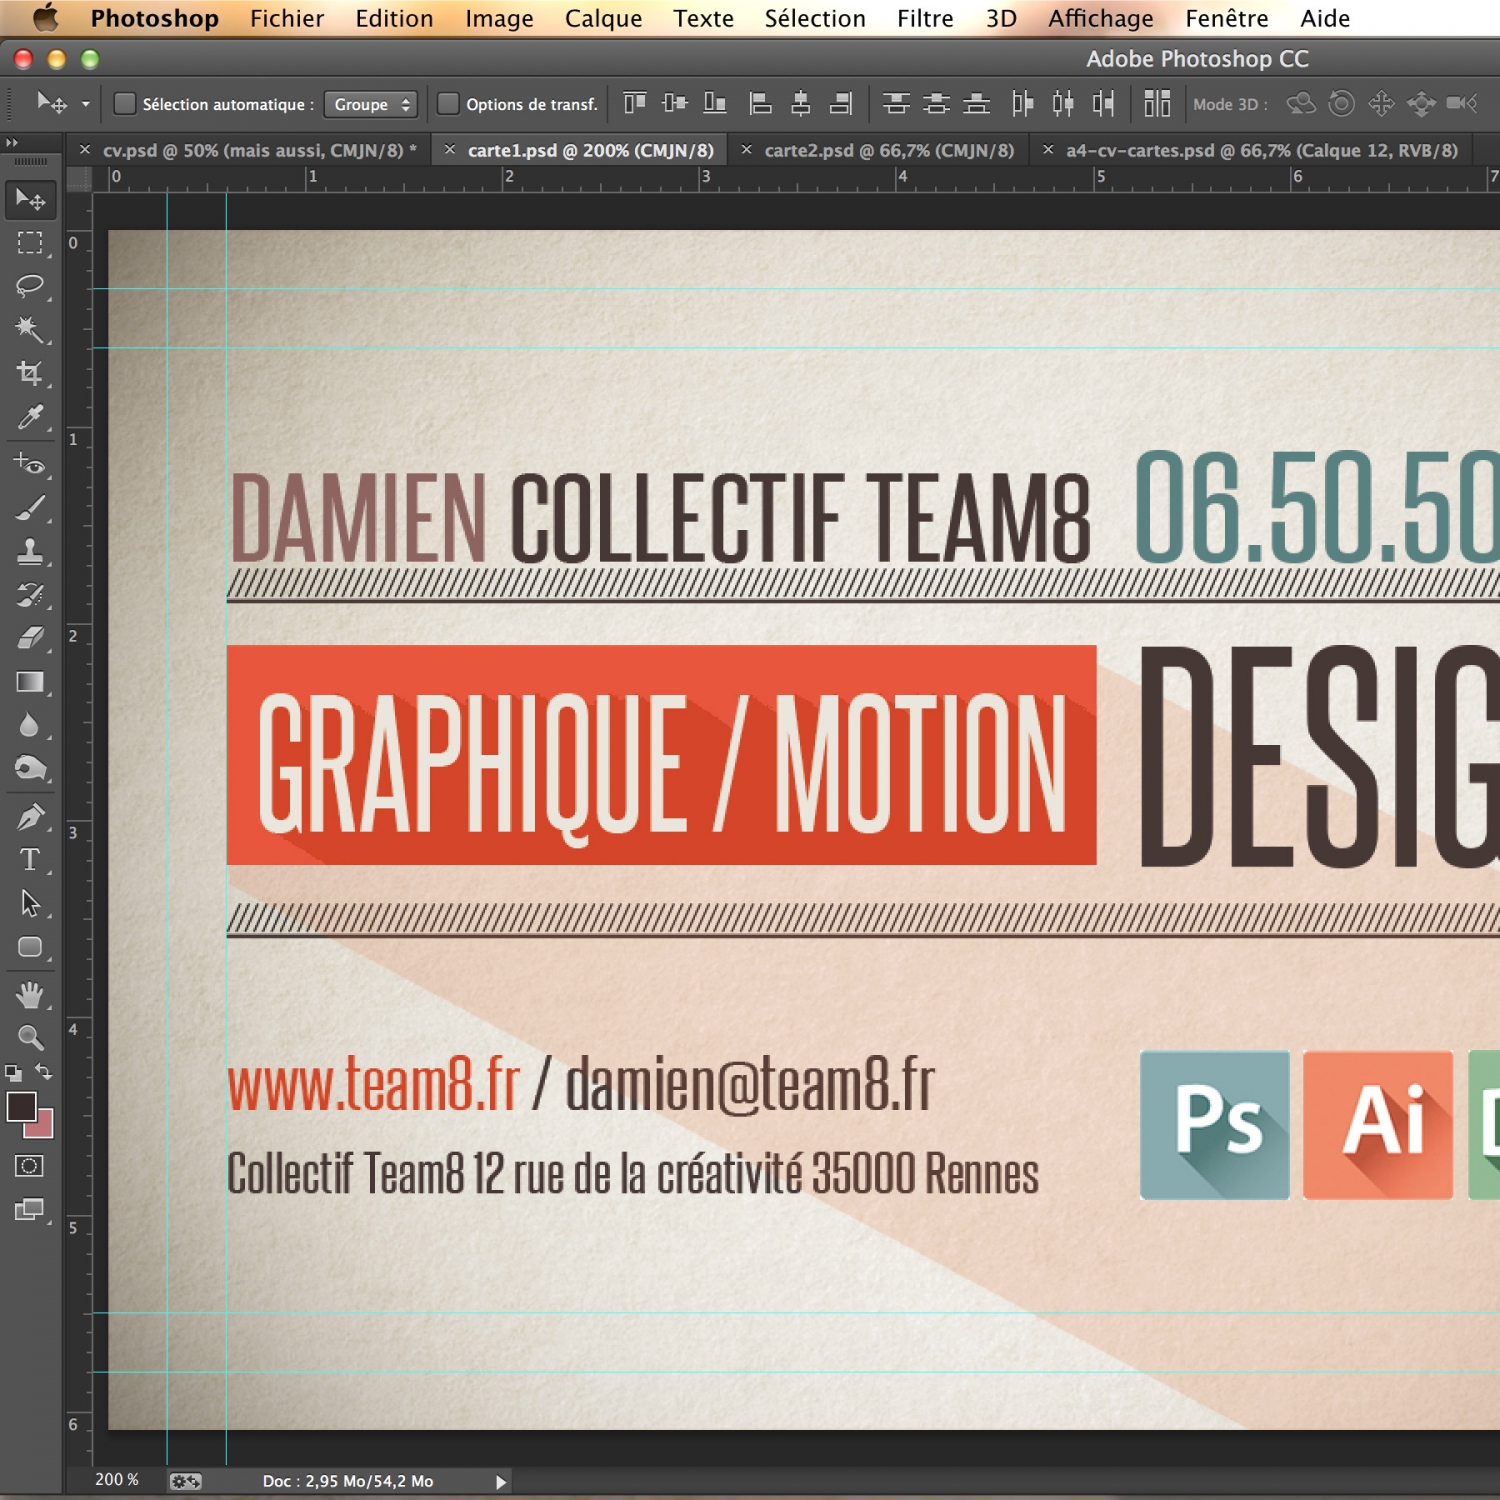Toggle Quick Mask mode
1500x1500 pixels.
pos(29,1166)
